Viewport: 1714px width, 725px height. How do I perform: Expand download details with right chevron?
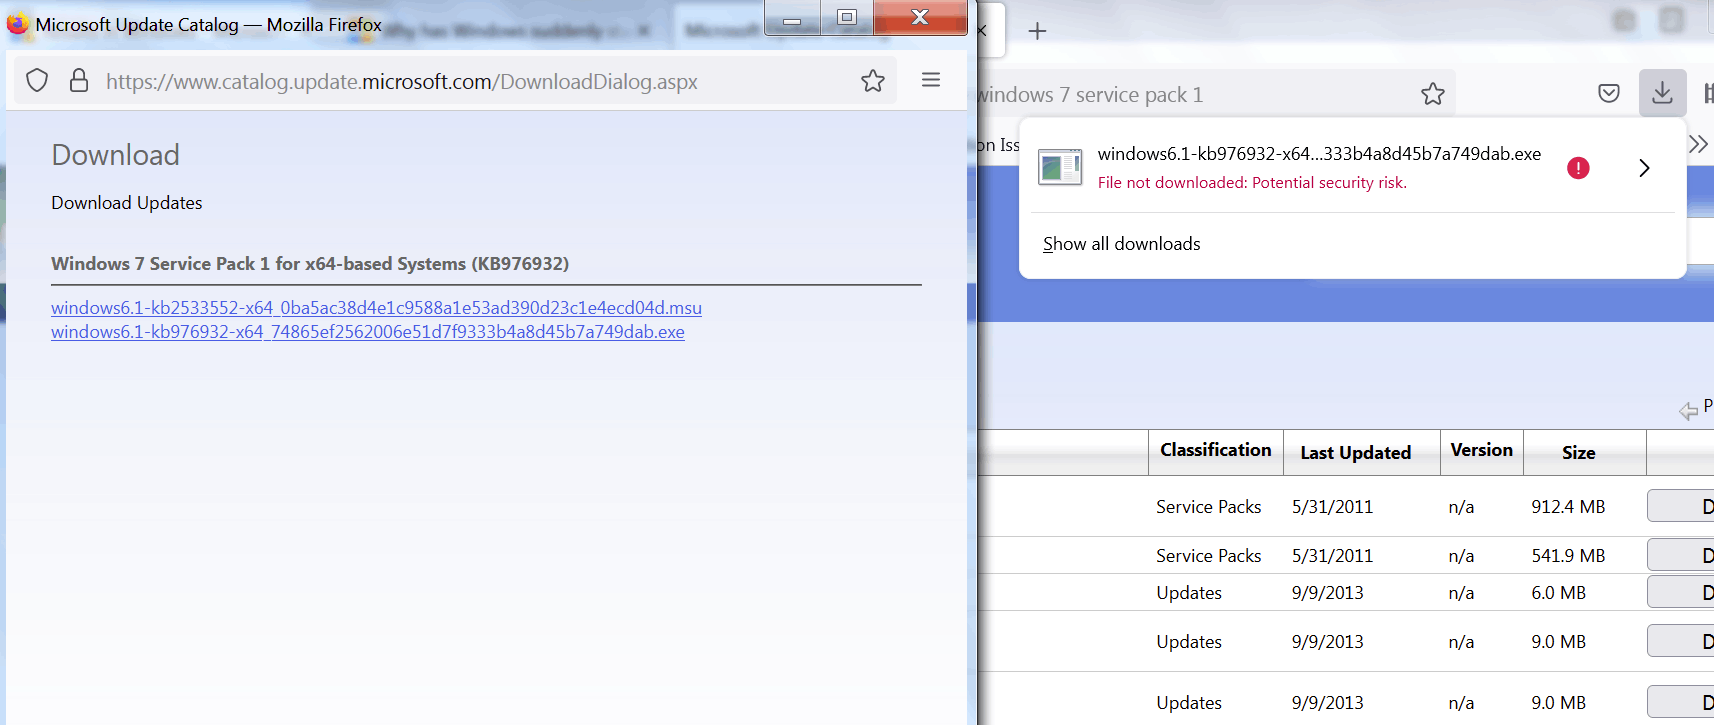tap(1644, 168)
